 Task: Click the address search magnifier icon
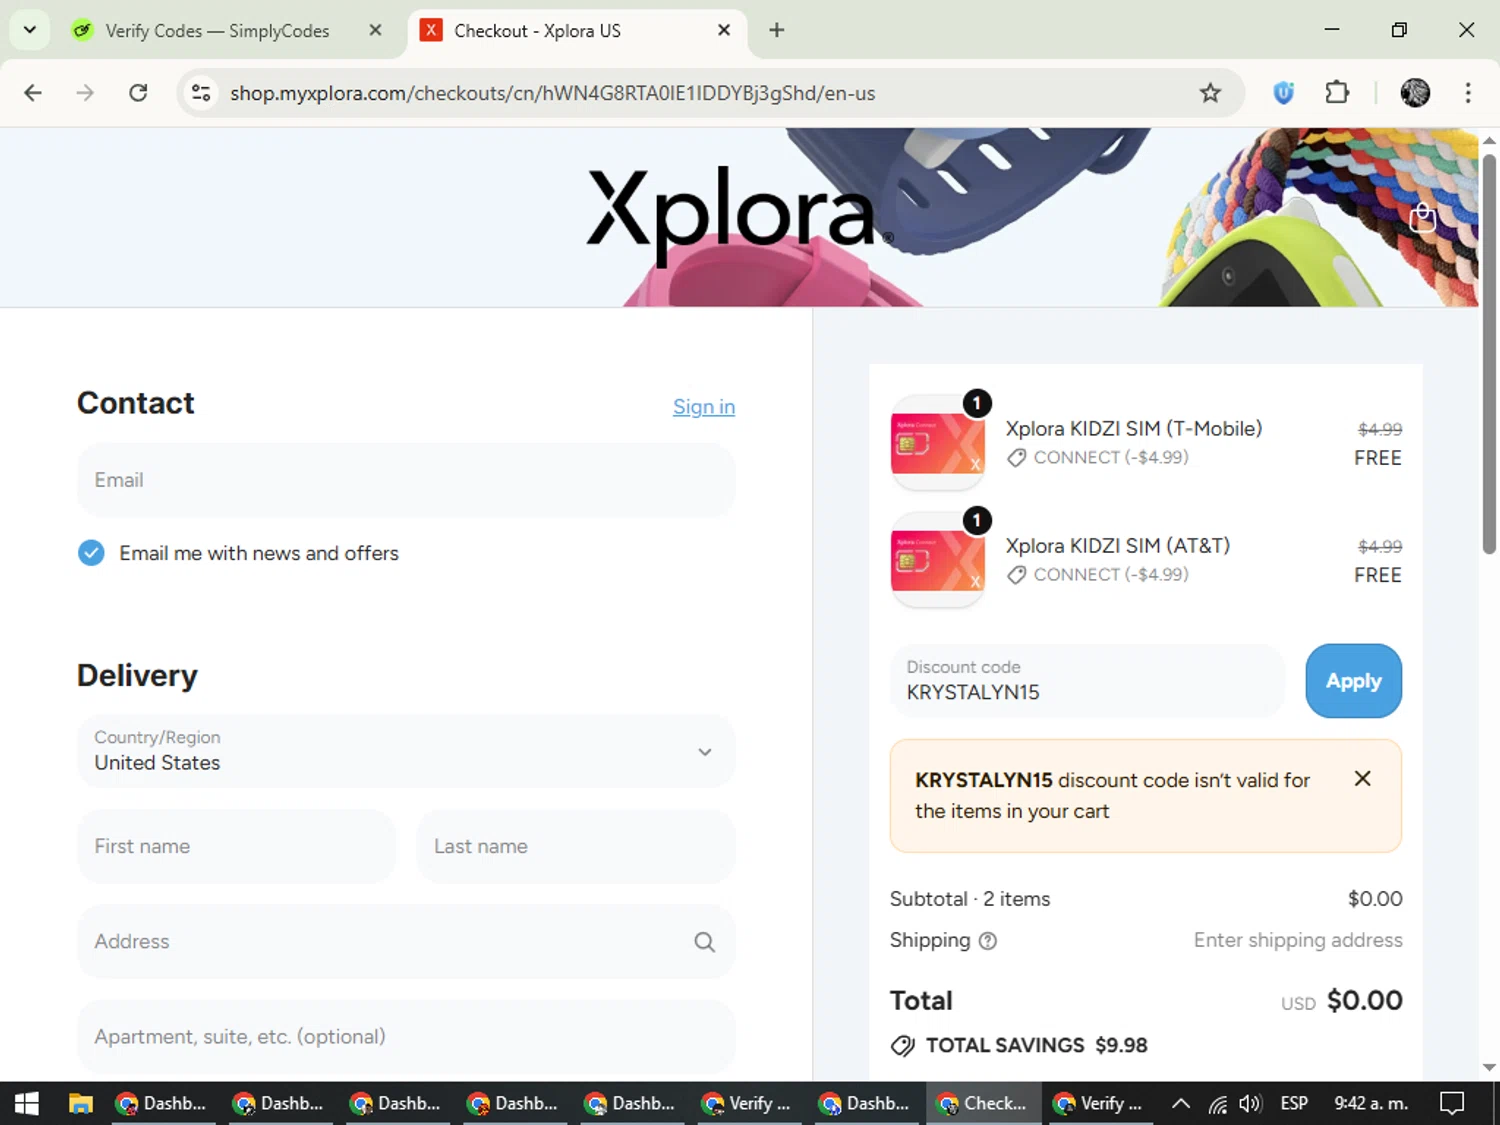pos(705,942)
